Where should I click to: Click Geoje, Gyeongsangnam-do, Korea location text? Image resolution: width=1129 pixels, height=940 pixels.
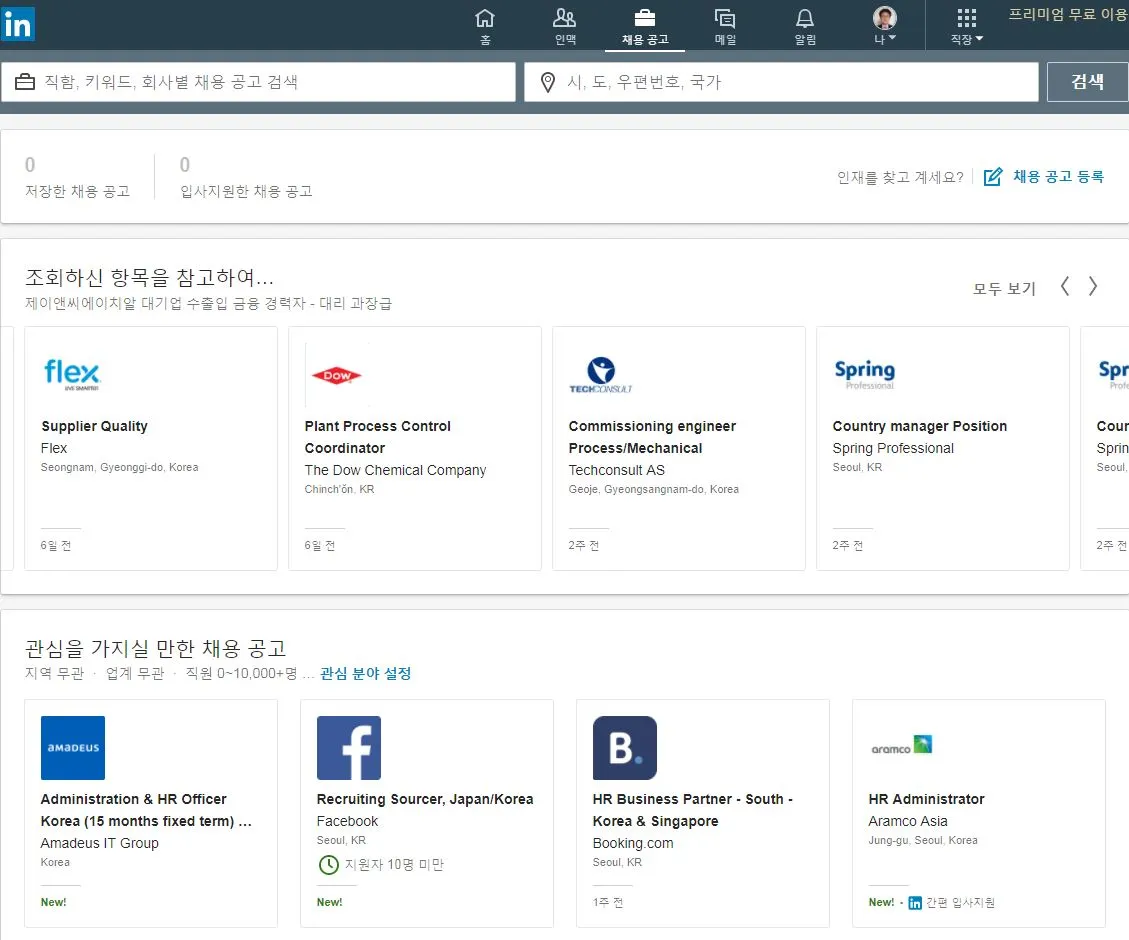click(x=654, y=489)
